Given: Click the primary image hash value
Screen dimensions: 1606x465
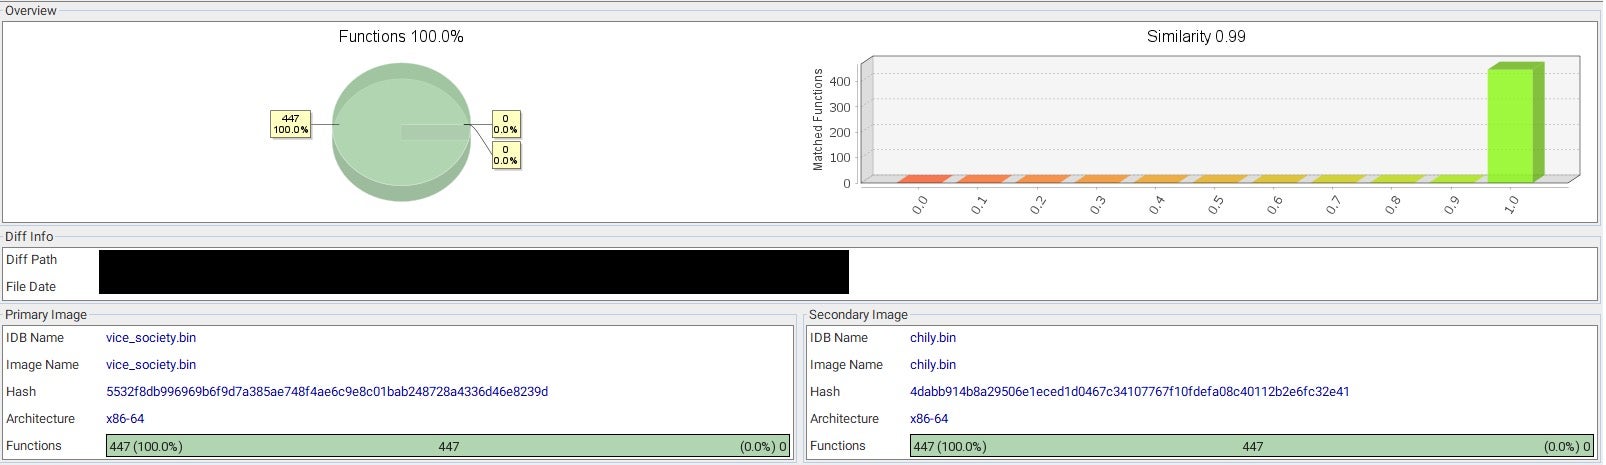Looking at the screenshot, I should tap(327, 392).
